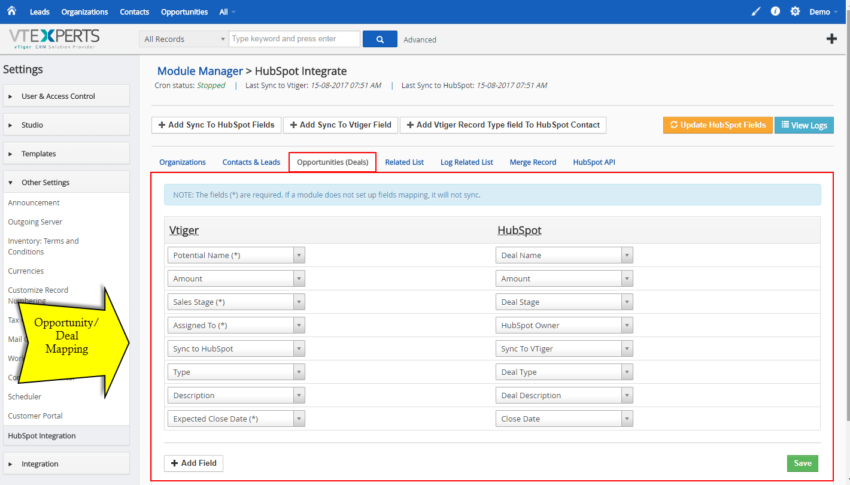This screenshot has height=485, width=850.
Task: Open the Sales Stage (*) dropdown
Action: point(236,302)
